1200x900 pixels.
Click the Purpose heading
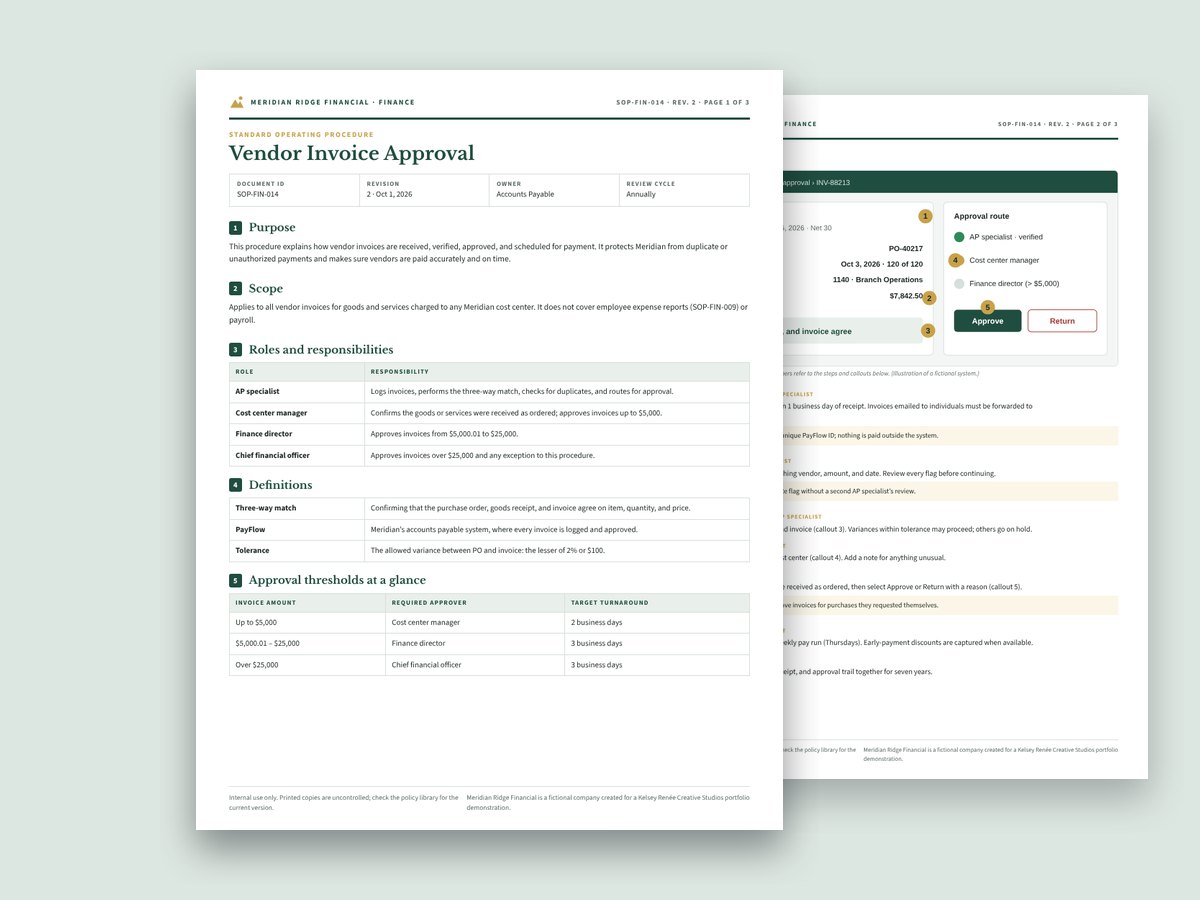pos(272,228)
